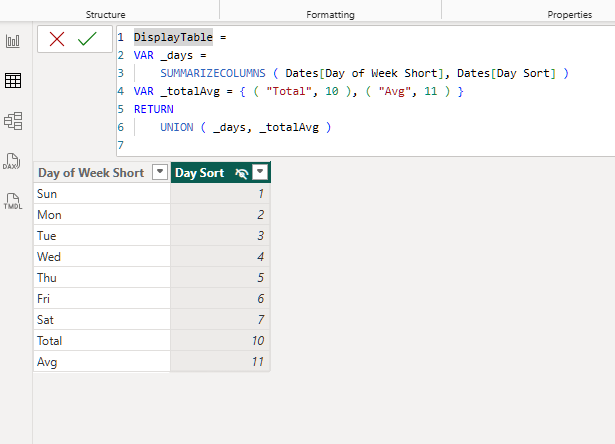Select the Thu cell
615x444 pixels.
click(102, 278)
